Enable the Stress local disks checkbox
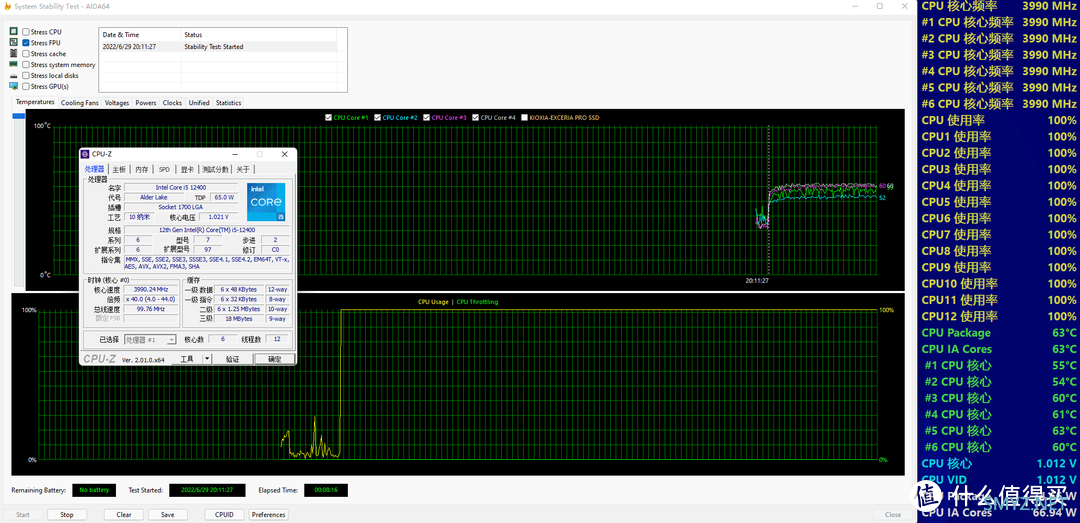 pyautogui.click(x=26, y=75)
